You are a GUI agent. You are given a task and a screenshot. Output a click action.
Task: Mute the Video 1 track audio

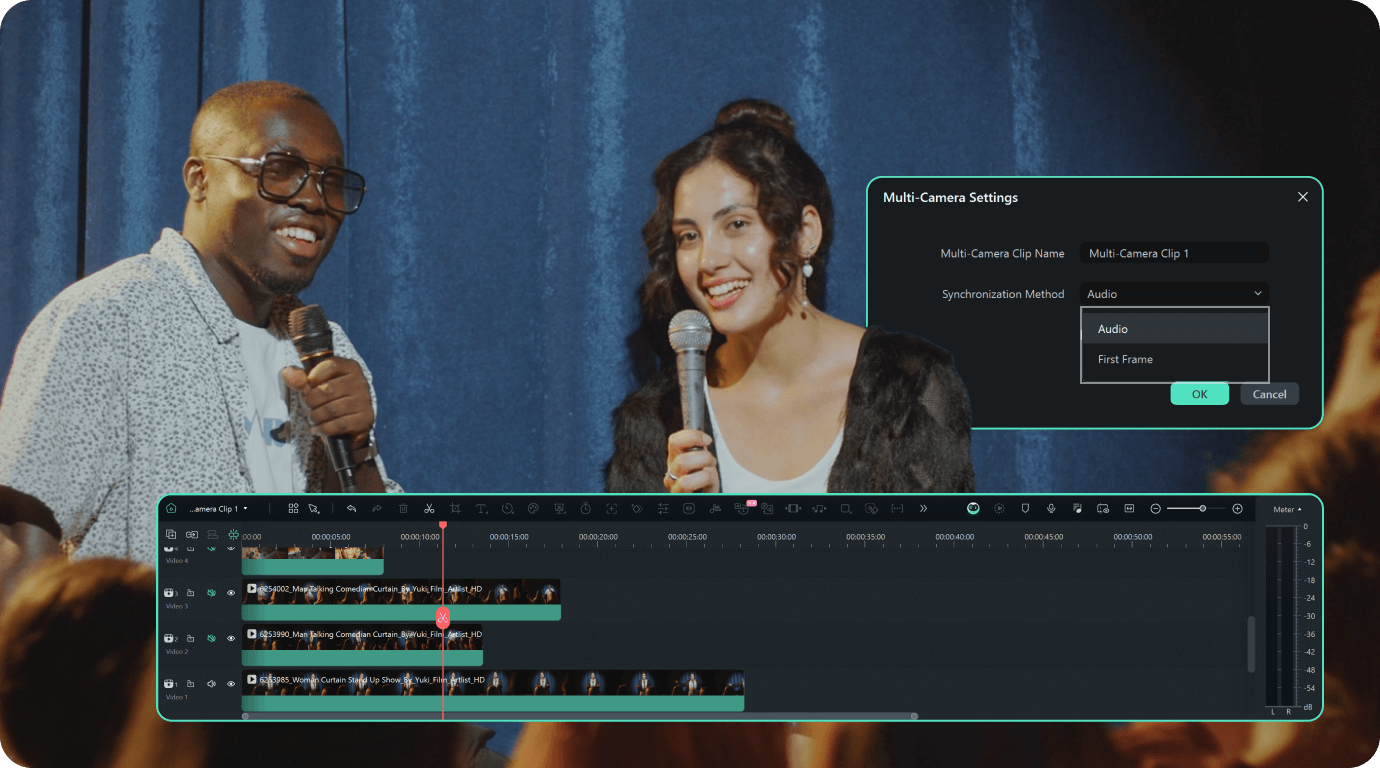tap(211, 684)
